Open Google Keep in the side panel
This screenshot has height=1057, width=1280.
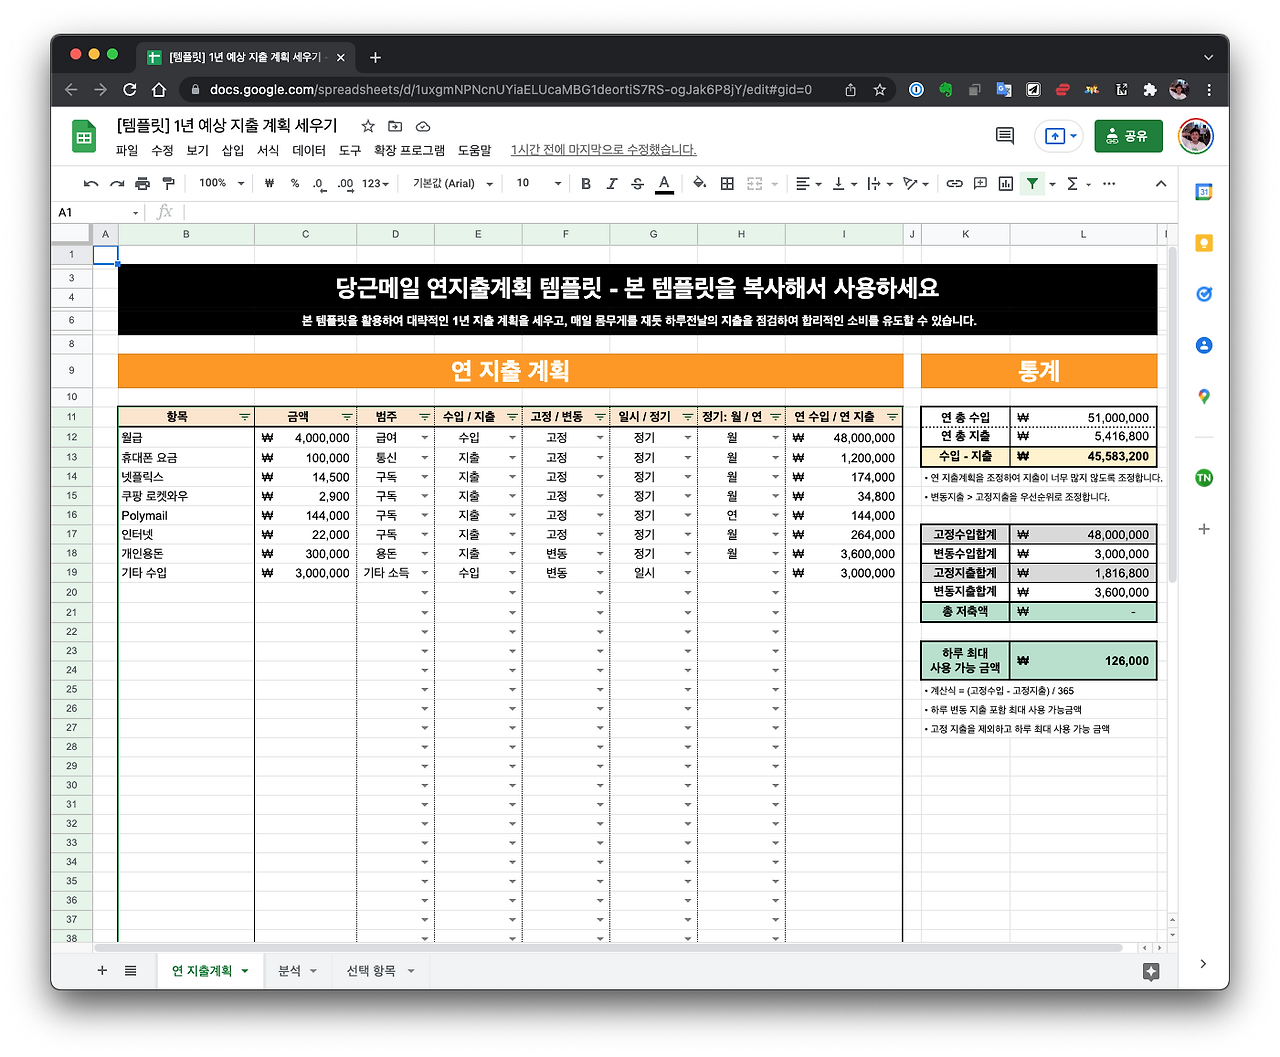coord(1204,243)
